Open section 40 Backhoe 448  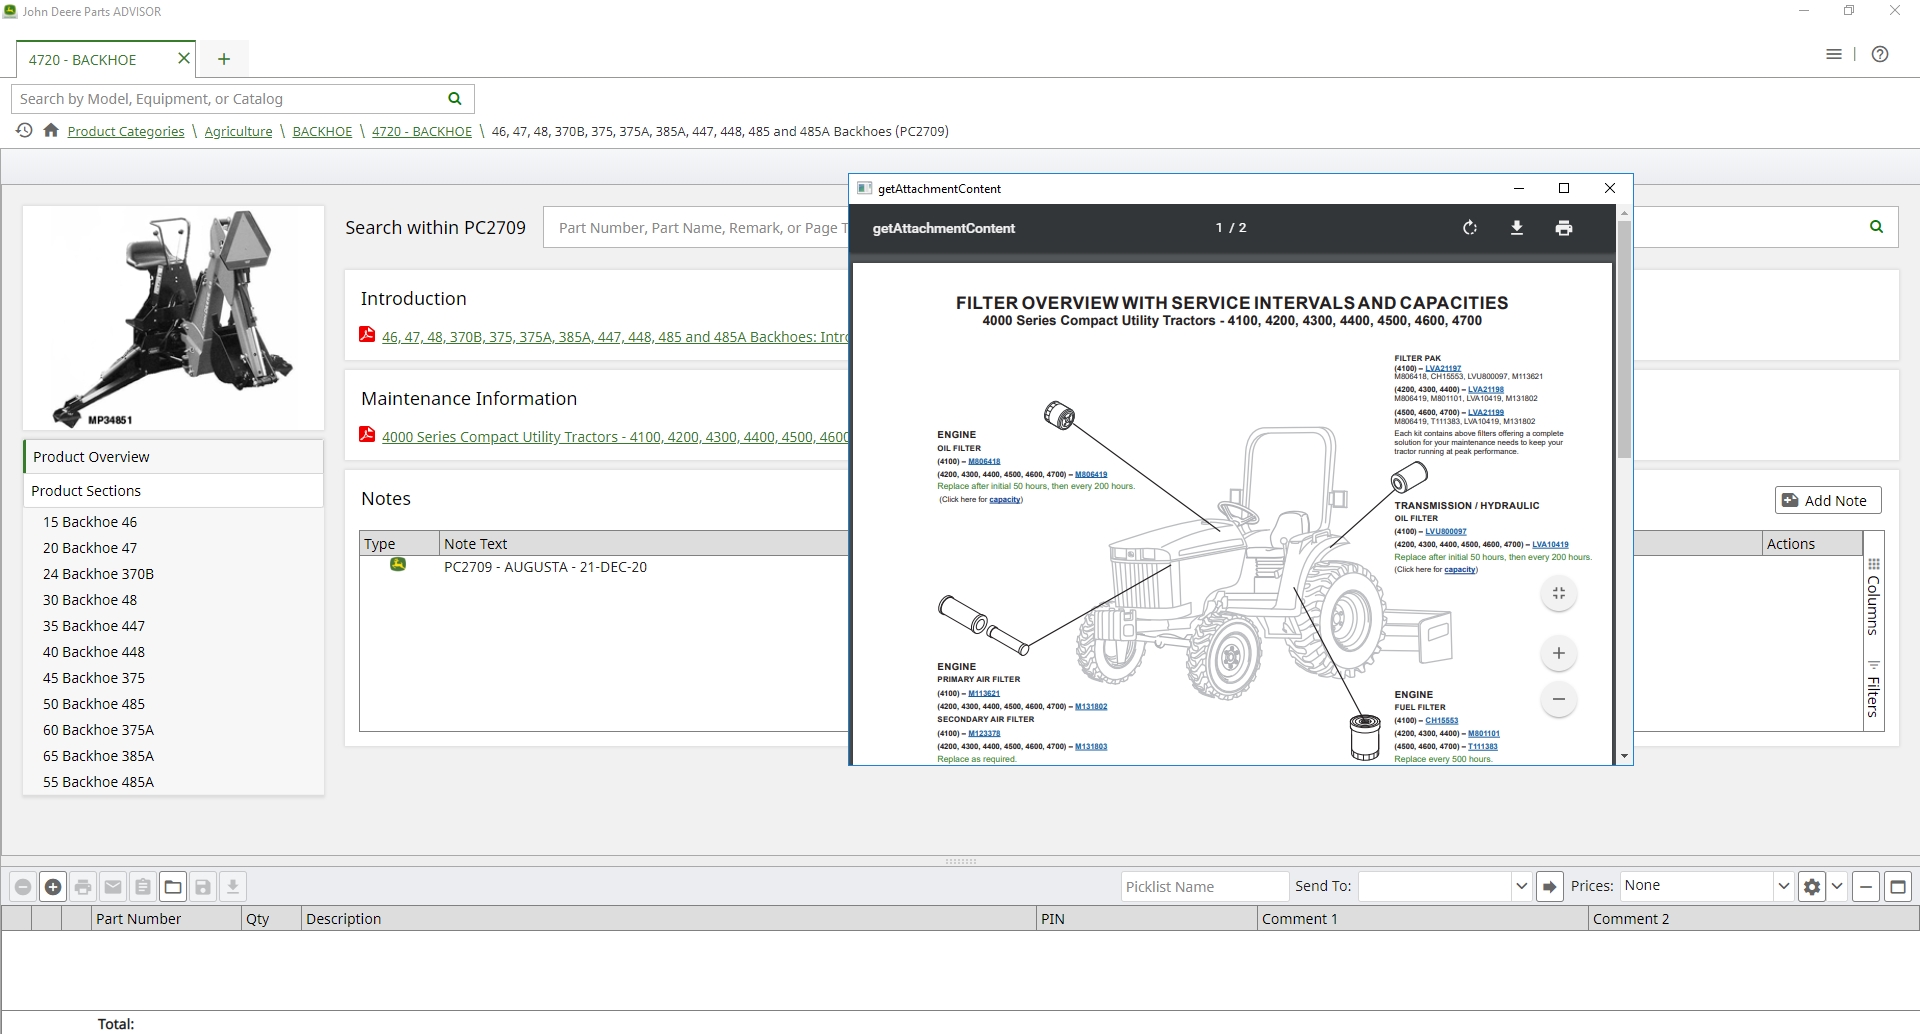click(x=94, y=652)
